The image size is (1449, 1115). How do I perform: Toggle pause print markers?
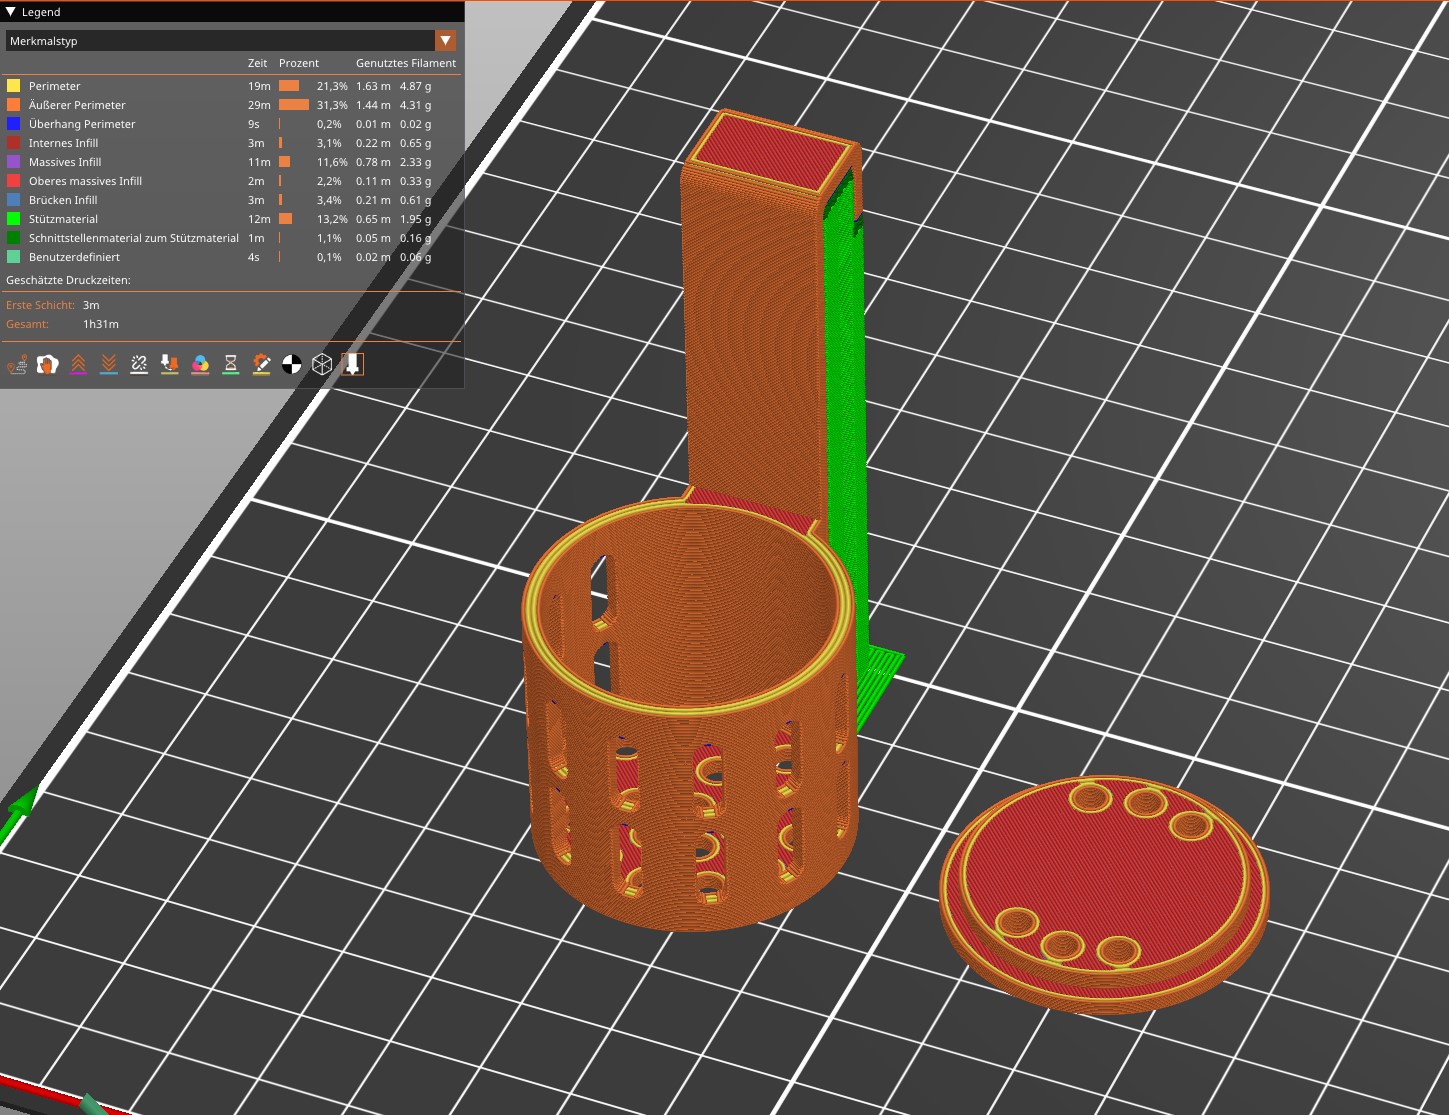229,364
